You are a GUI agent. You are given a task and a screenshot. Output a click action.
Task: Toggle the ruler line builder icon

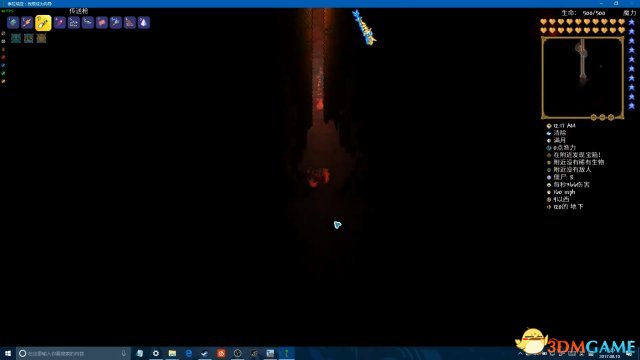coord(3,33)
